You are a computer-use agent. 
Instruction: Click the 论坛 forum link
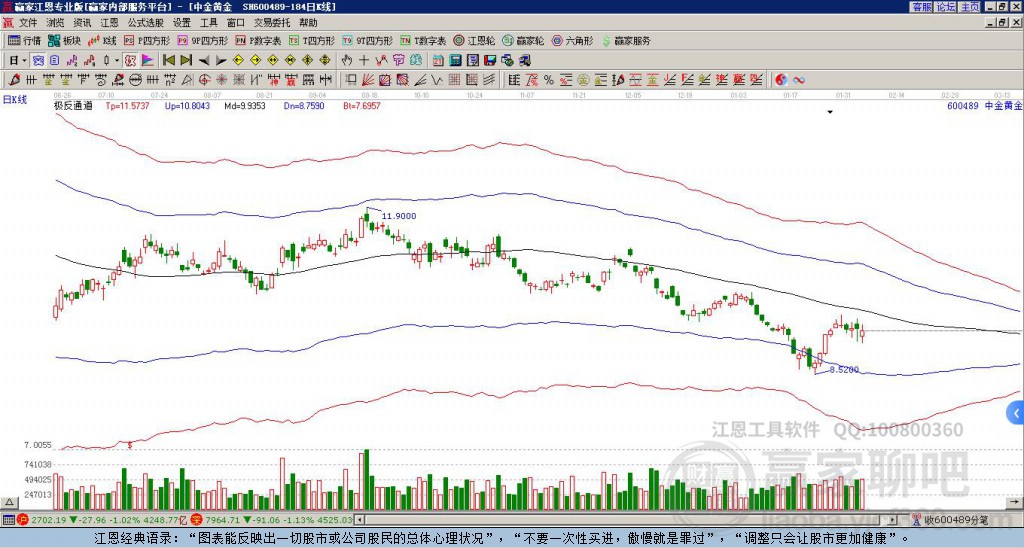pos(946,7)
